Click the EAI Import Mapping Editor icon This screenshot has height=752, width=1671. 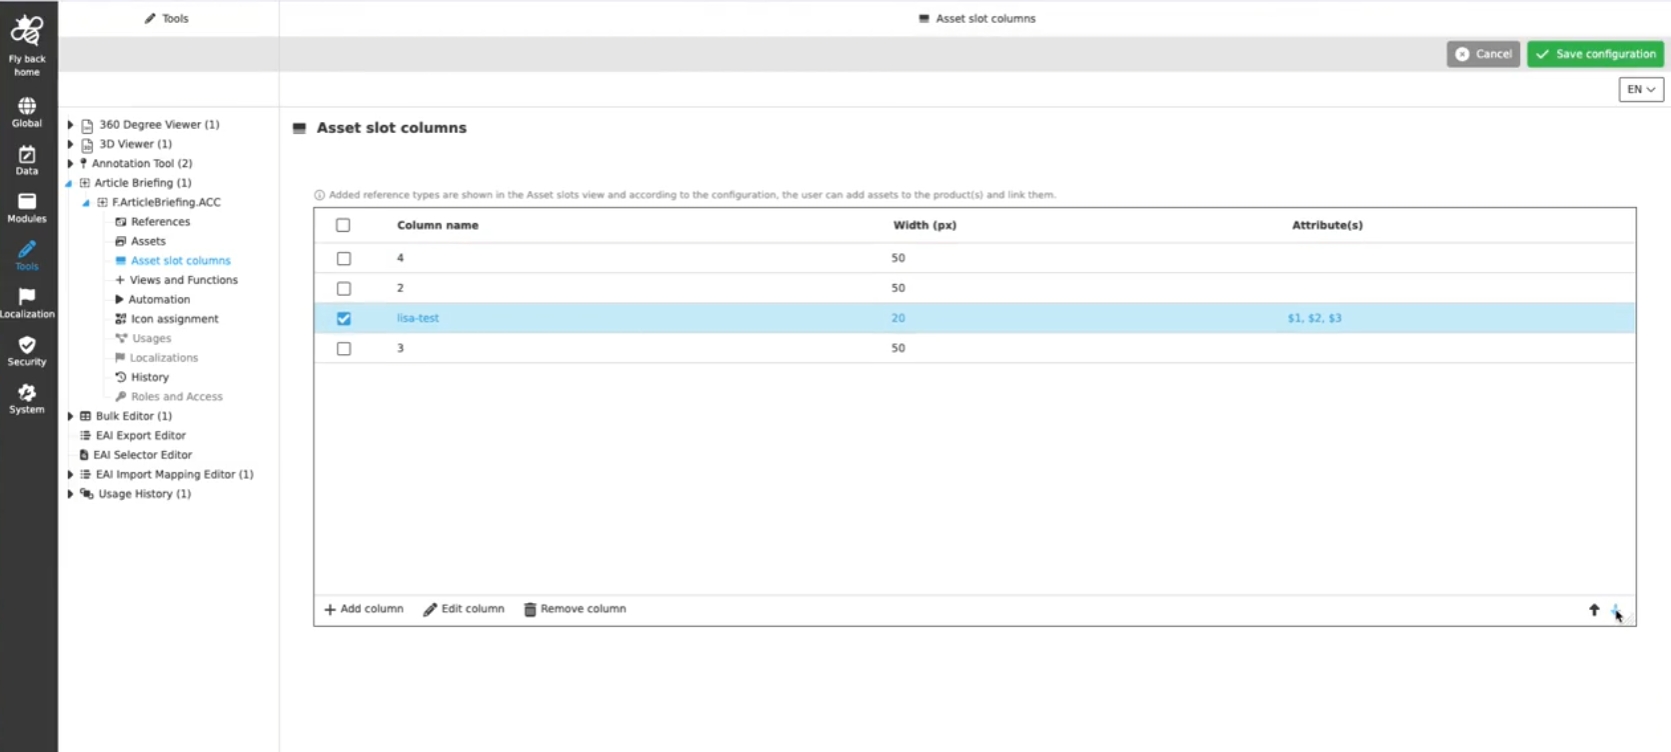click(x=85, y=474)
